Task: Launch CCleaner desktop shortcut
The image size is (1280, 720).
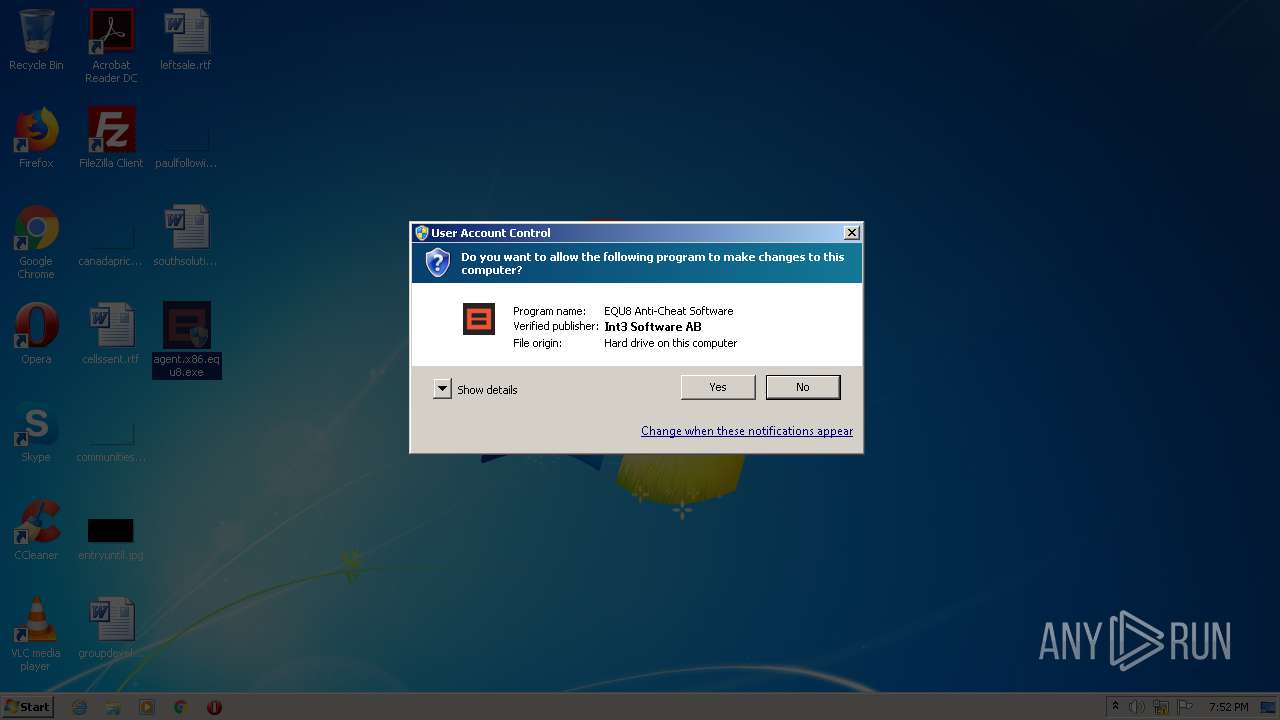Action: [36, 530]
